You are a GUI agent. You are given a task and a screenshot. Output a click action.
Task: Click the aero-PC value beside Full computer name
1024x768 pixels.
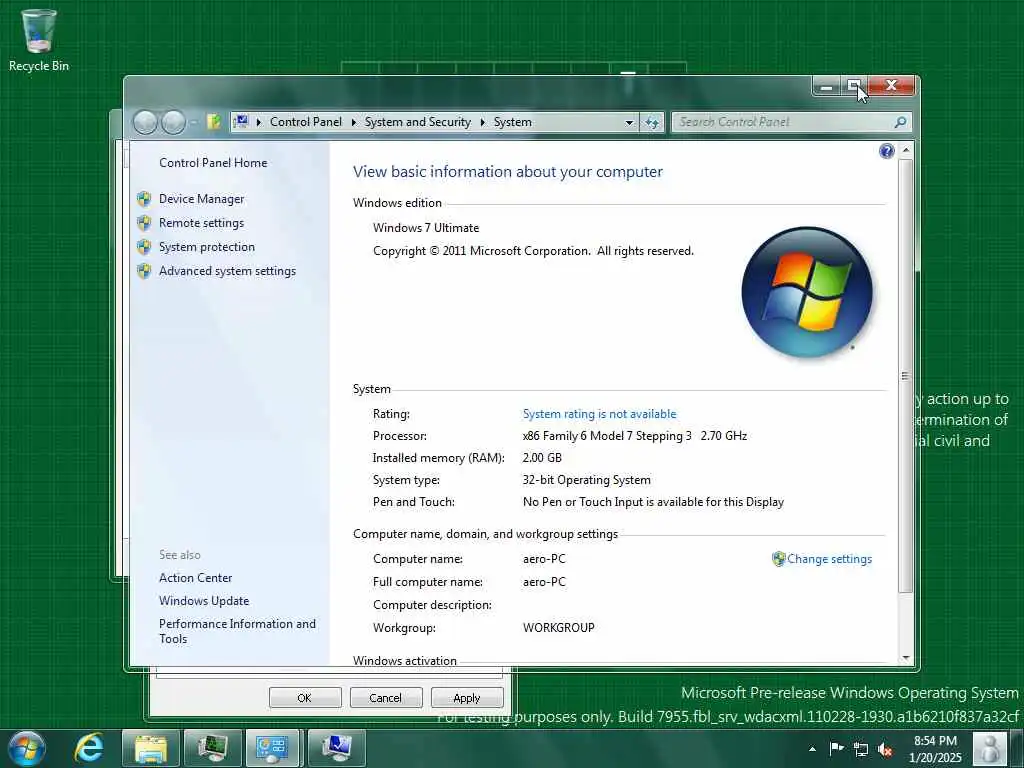tap(544, 582)
